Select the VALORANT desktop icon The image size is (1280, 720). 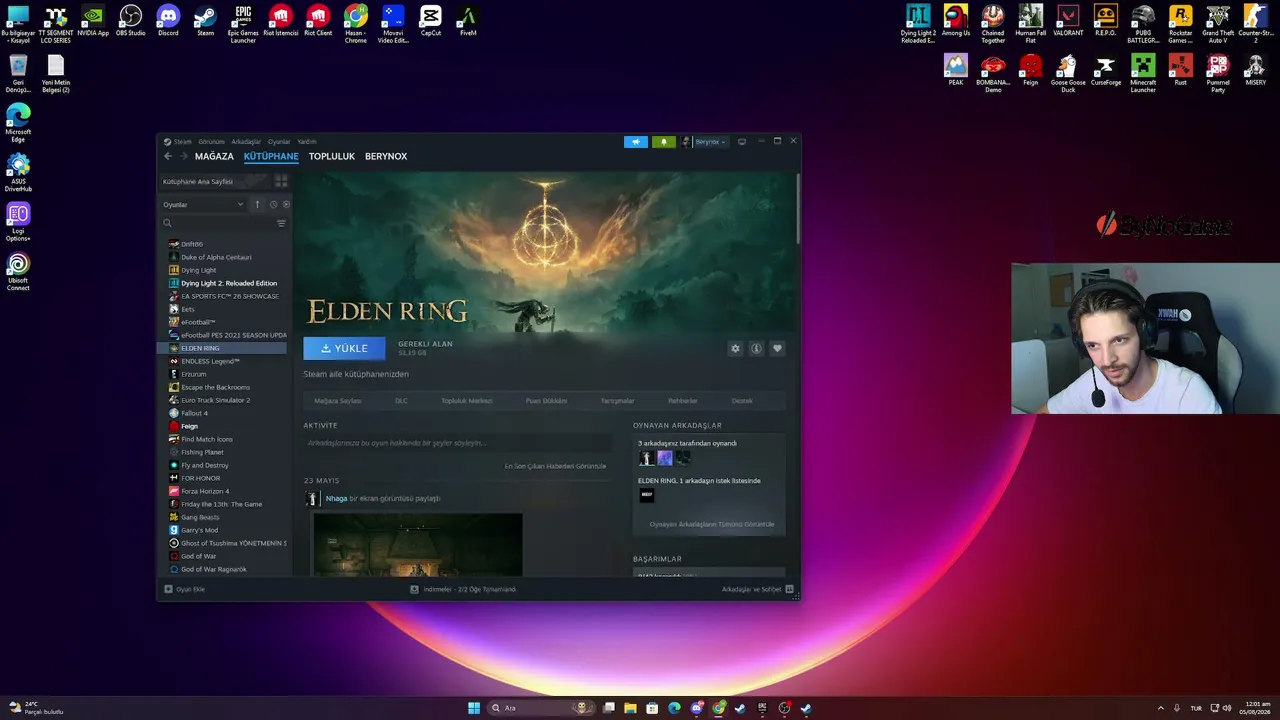1068,22
